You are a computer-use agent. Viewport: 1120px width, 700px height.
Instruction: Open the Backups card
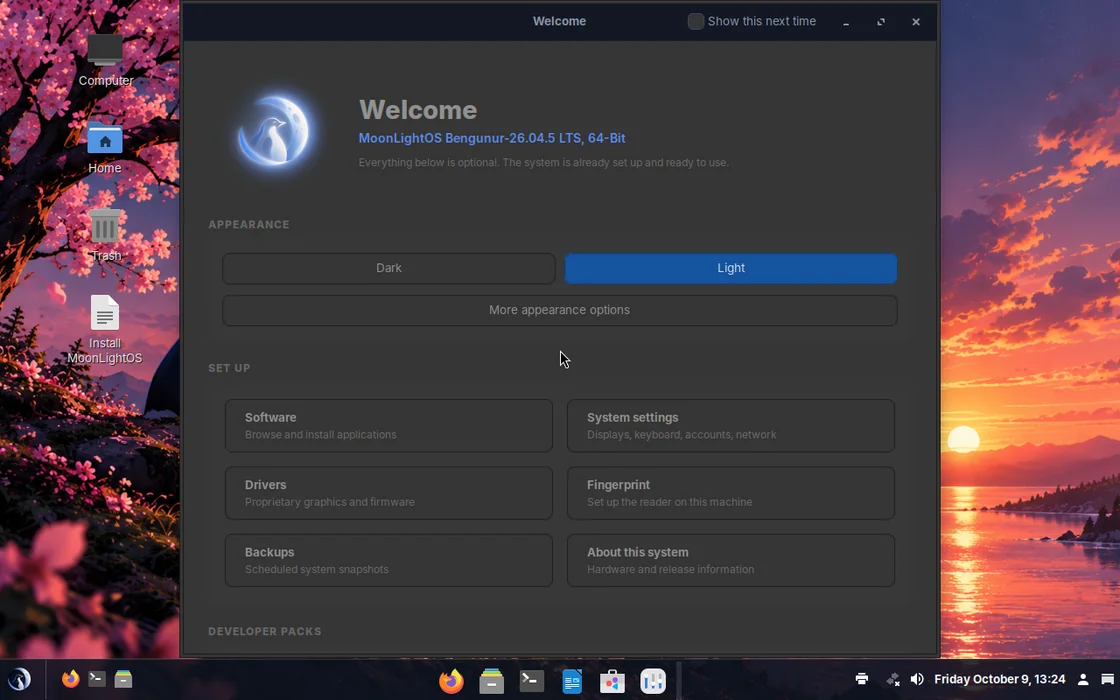point(389,561)
